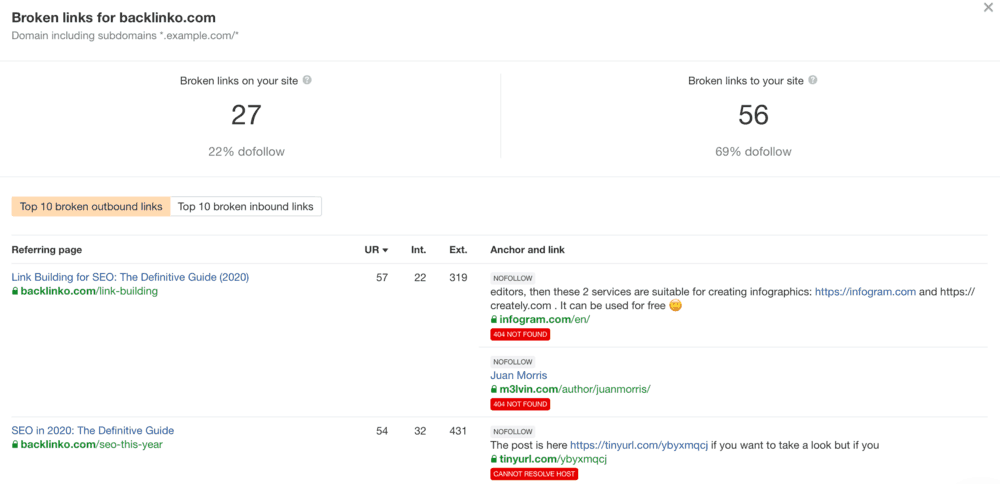Click NOFOLLOW tag above Juan Morris
Viewport: 1000px width, 484px height.
[513, 362]
